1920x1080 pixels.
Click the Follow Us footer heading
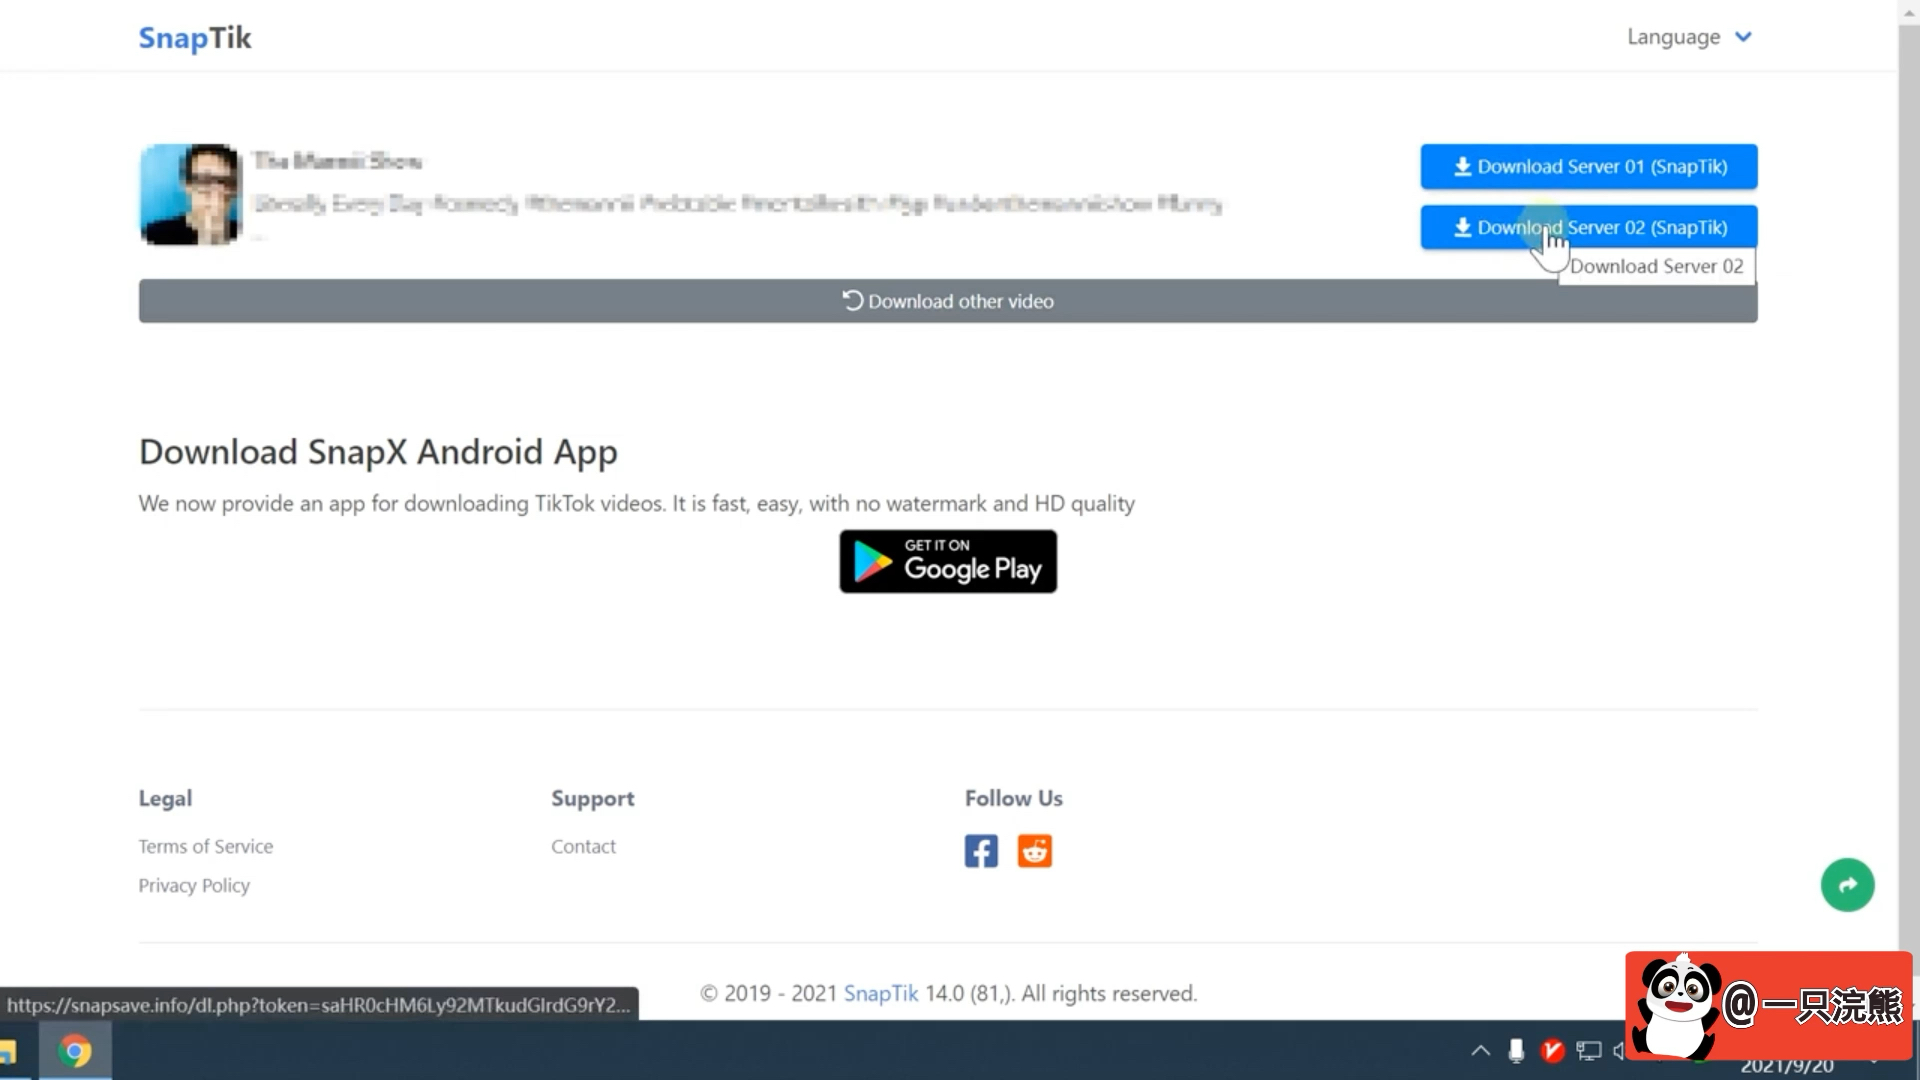pyautogui.click(x=1013, y=798)
